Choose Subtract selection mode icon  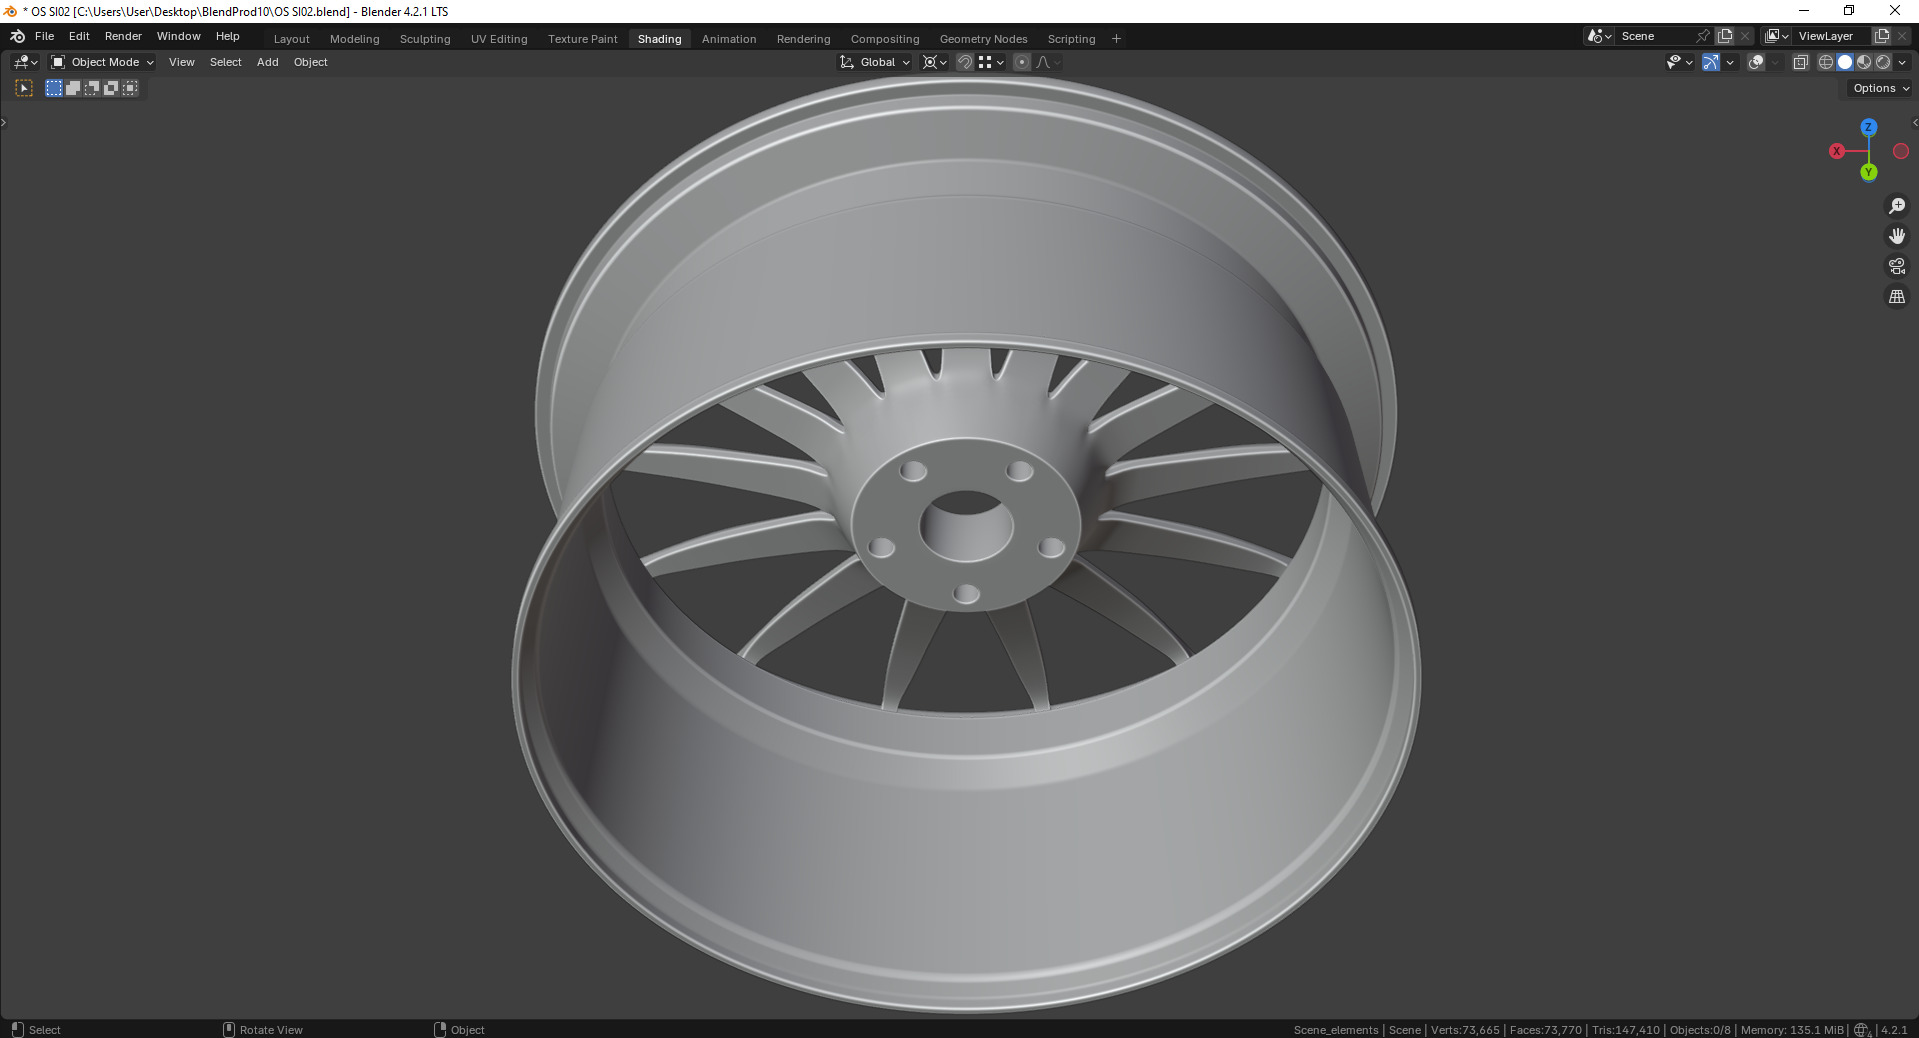(x=92, y=88)
